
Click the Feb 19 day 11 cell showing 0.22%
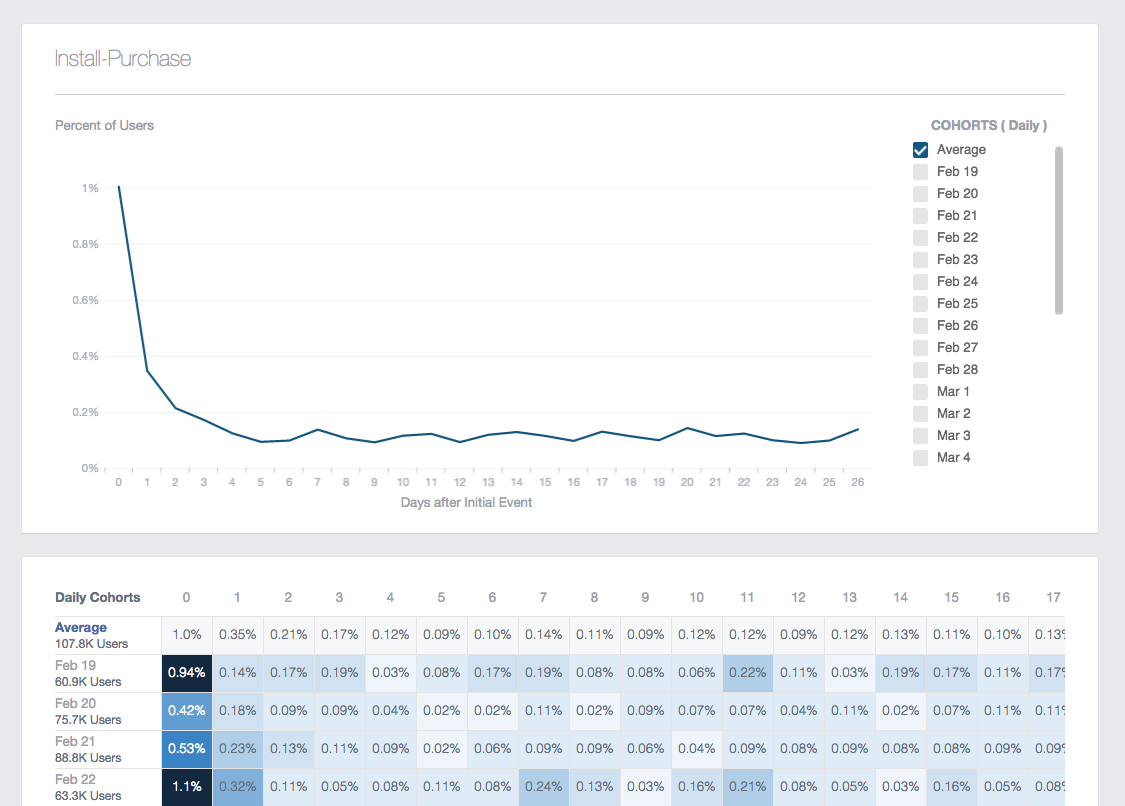747,673
